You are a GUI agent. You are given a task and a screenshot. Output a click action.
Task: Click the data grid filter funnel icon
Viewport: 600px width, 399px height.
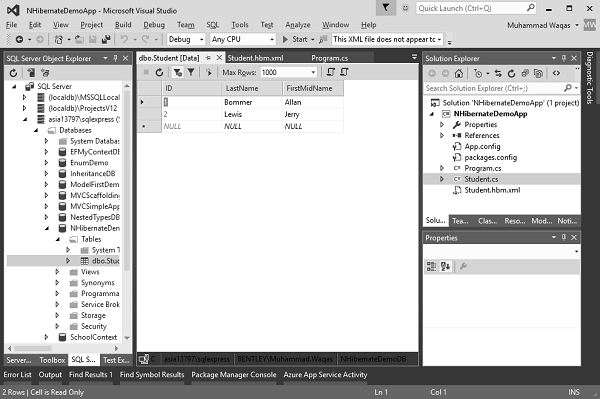tap(191, 72)
